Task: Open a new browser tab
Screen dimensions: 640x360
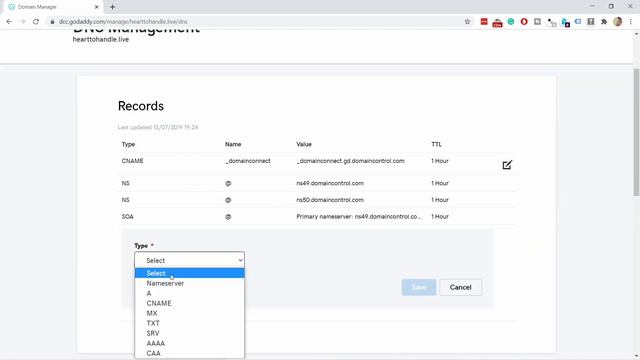Action: point(112,7)
